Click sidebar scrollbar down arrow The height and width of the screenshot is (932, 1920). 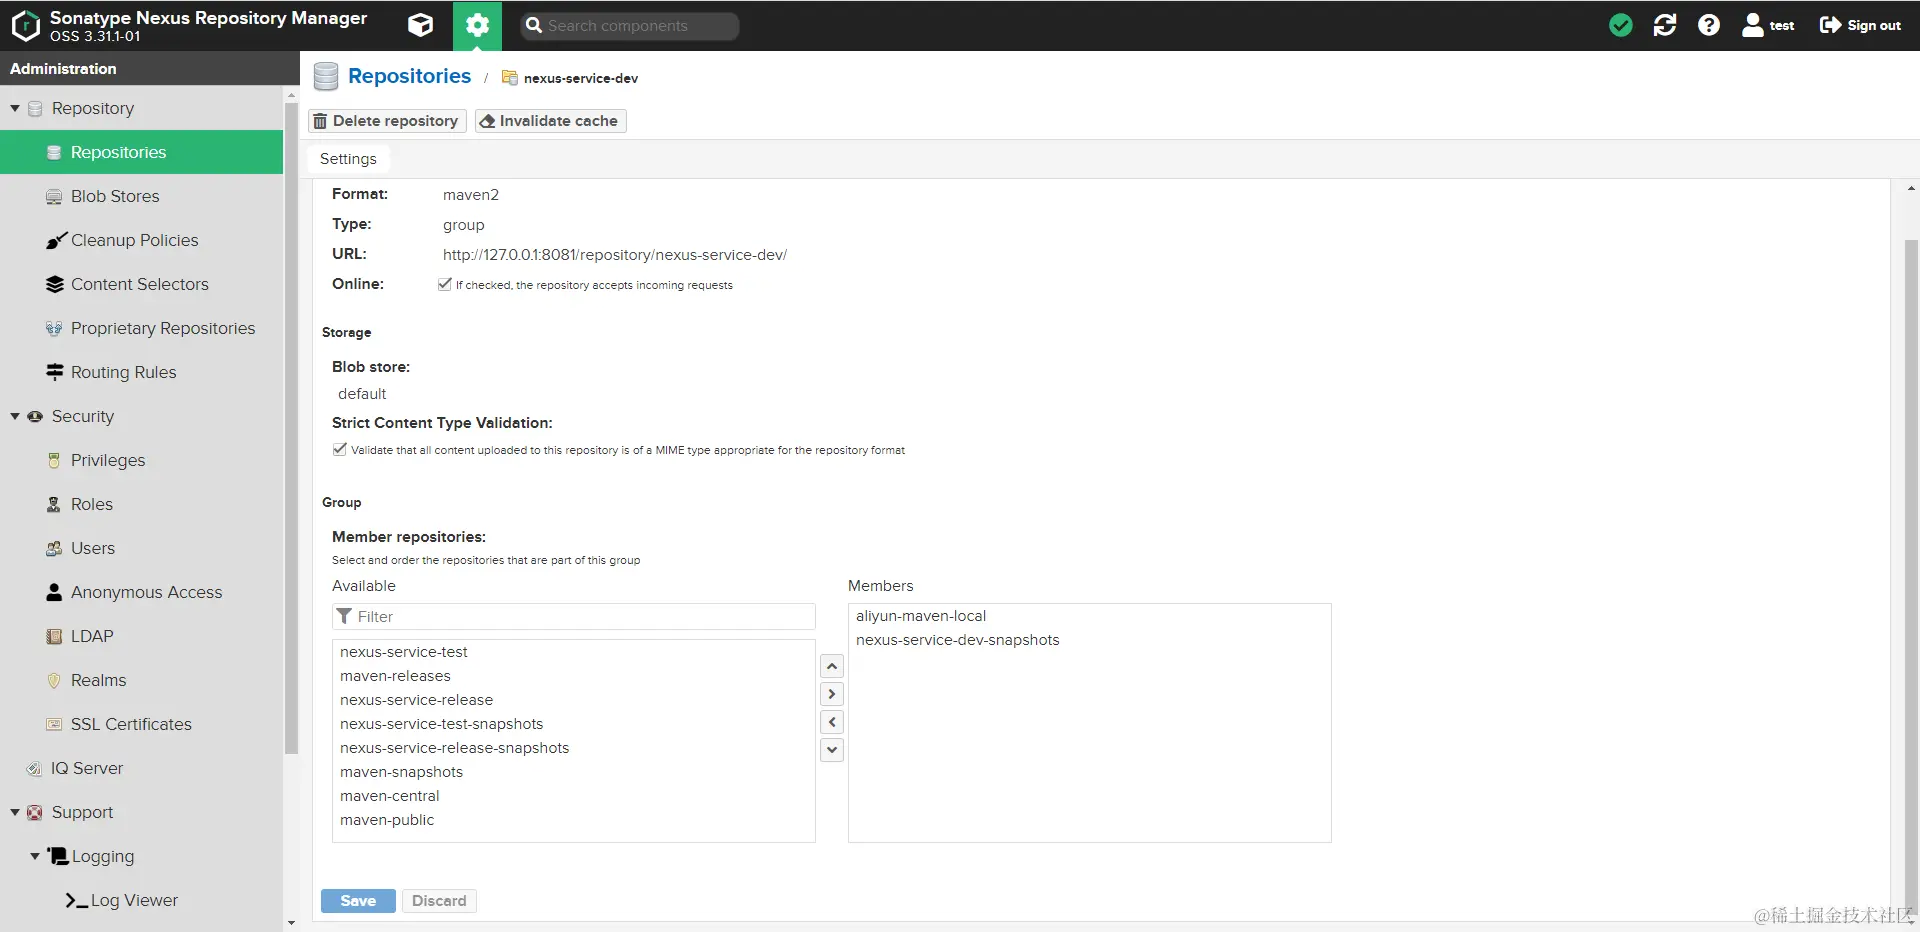(x=291, y=923)
